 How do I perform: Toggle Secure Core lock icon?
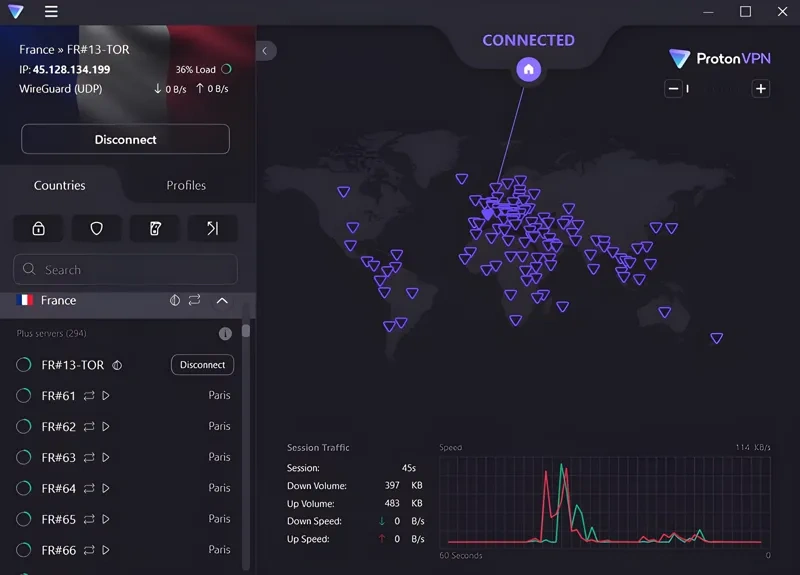pos(39,228)
